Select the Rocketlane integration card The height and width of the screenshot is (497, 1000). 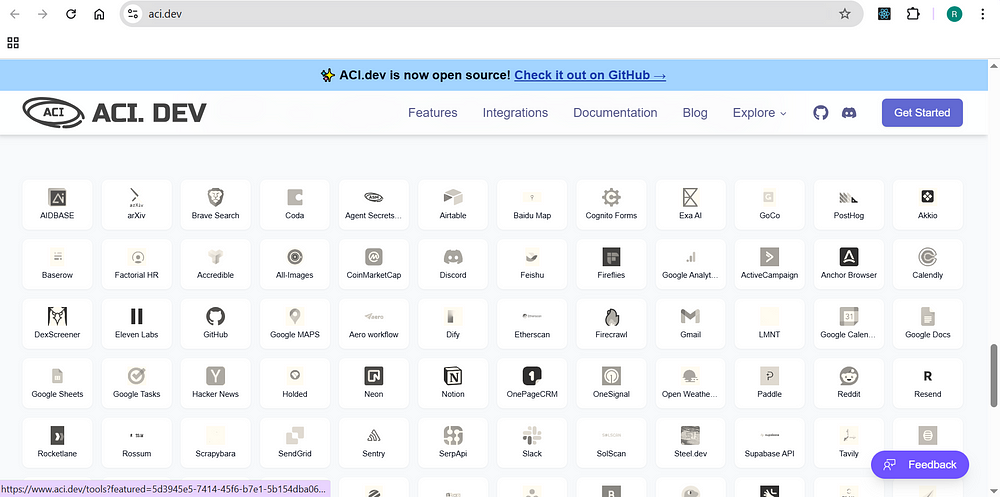pos(57,443)
